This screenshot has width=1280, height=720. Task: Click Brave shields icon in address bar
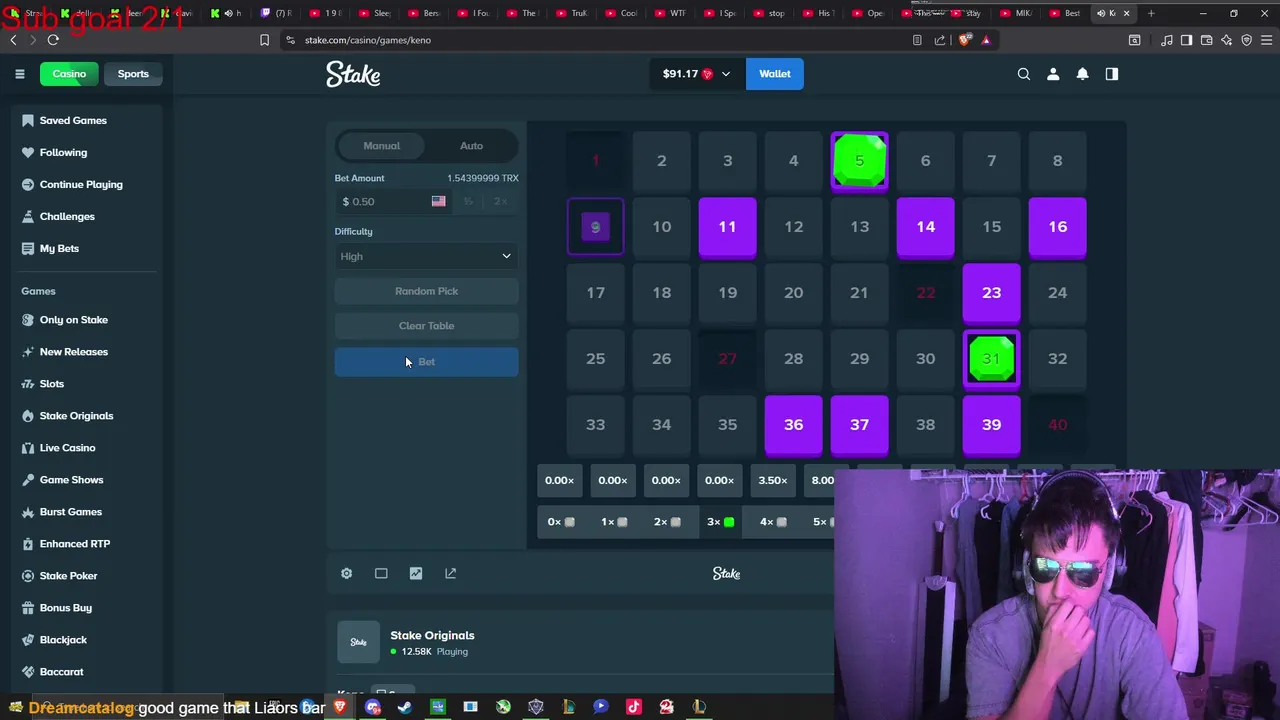(964, 40)
